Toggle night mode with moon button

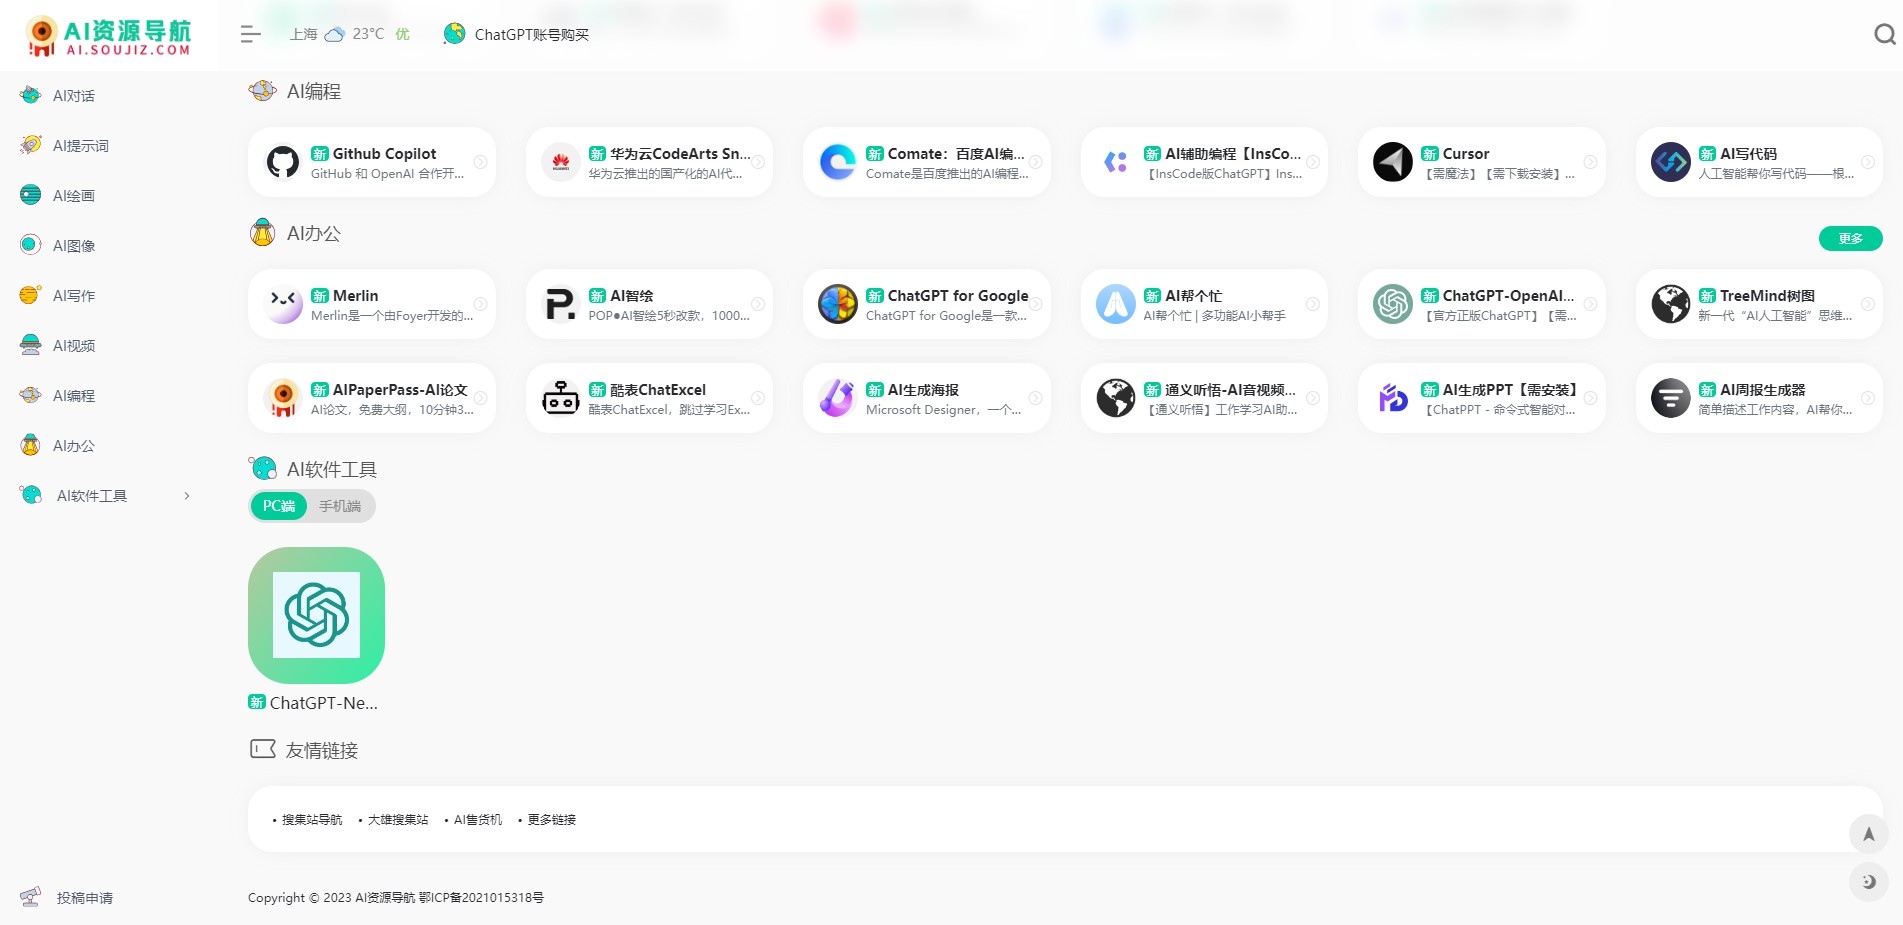[1868, 882]
